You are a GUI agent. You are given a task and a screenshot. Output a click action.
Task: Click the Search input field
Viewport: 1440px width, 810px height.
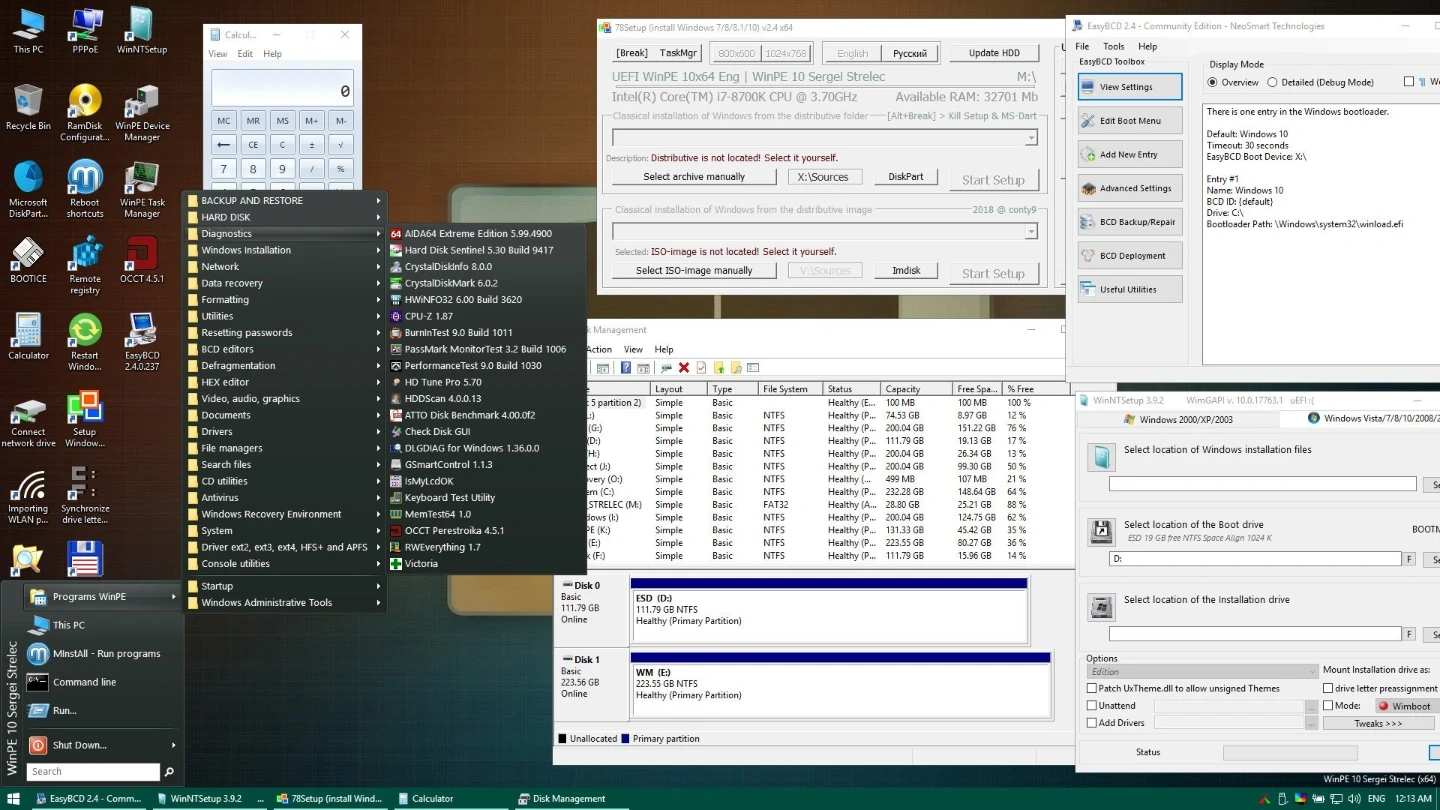(x=93, y=772)
